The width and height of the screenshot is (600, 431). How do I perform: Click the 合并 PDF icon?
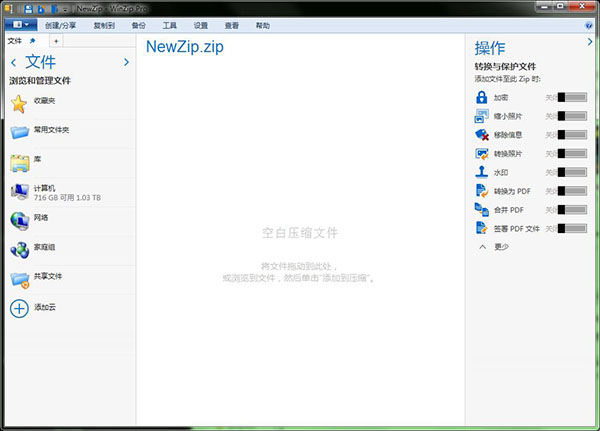point(481,209)
